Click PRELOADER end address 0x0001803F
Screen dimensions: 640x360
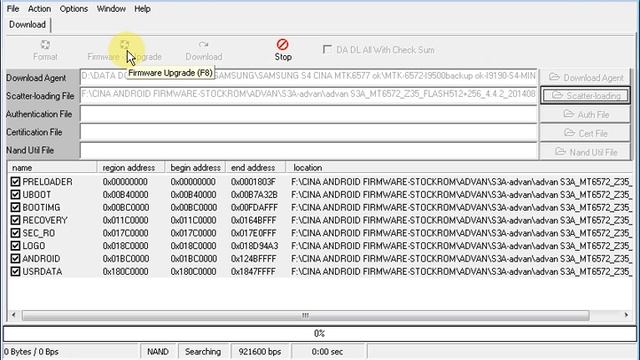click(x=253, y=182)
